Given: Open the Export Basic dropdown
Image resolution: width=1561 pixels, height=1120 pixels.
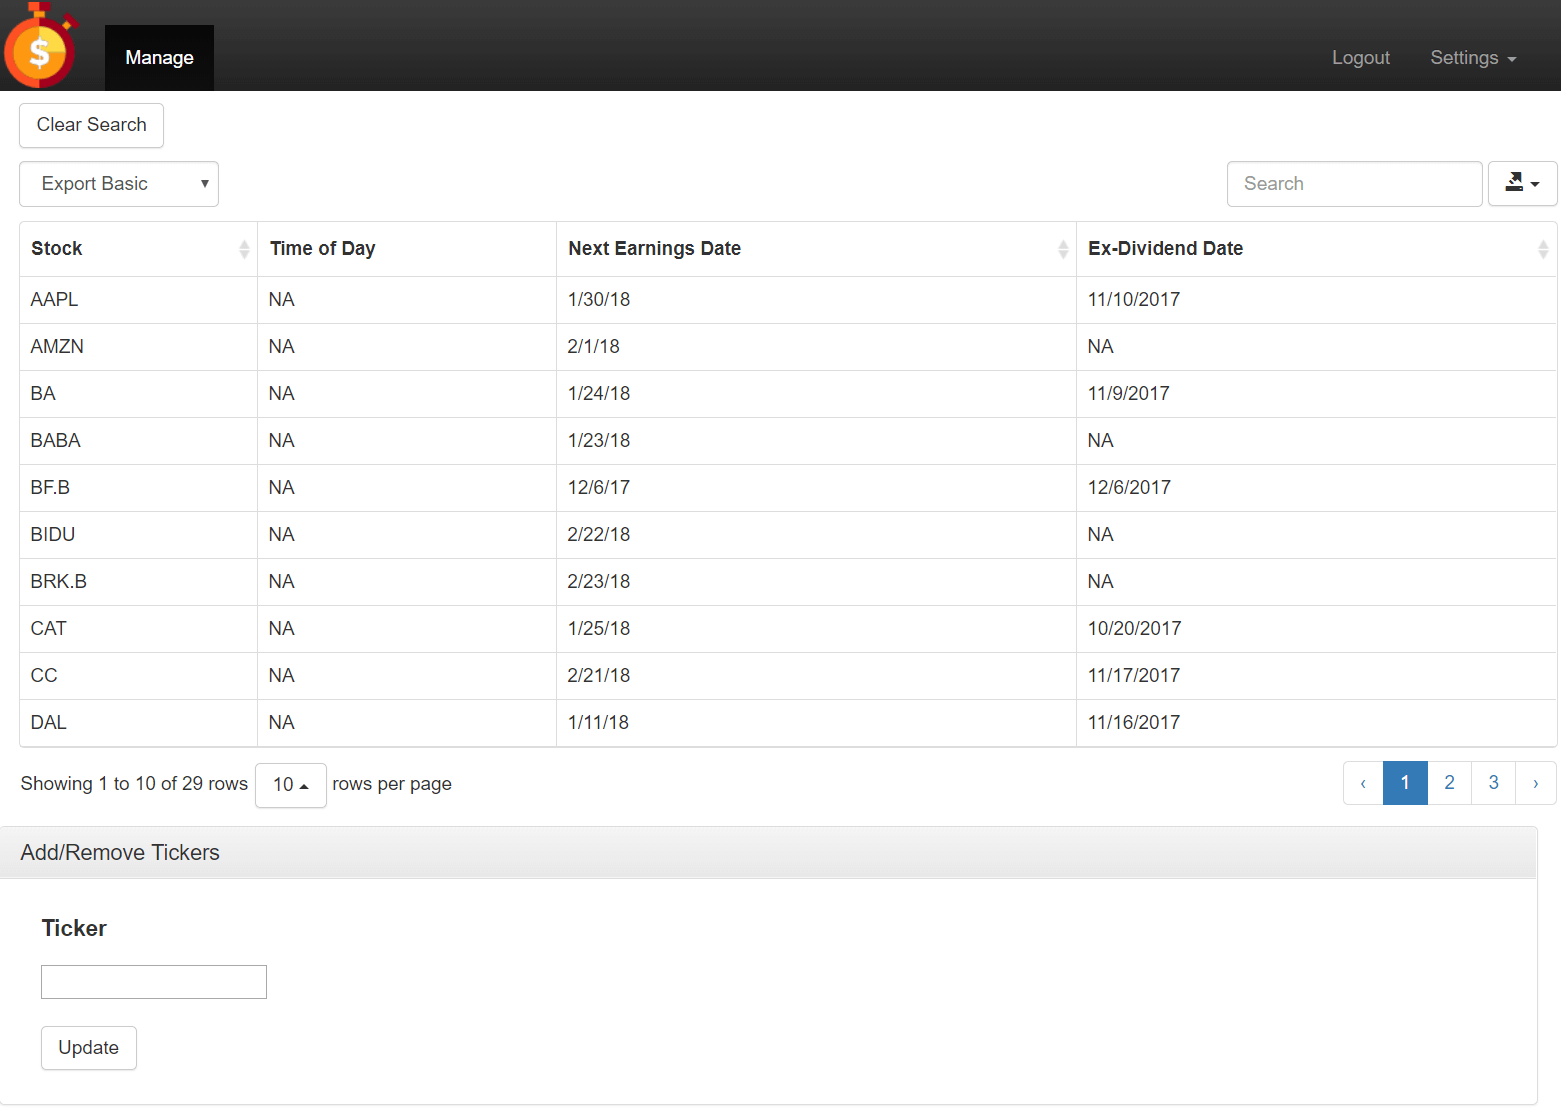Looking at the screenshot, I should tap(119, 184).
